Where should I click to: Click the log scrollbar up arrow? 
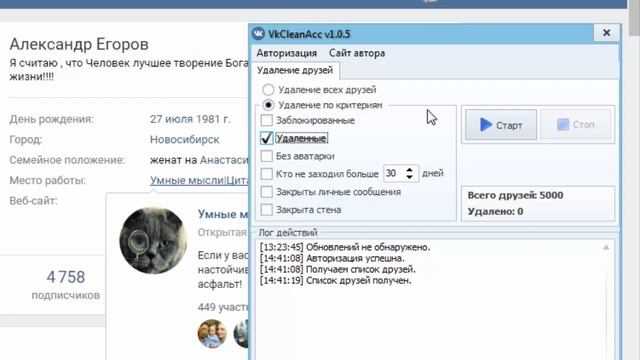pyautogui.click(x=606, y=247)
